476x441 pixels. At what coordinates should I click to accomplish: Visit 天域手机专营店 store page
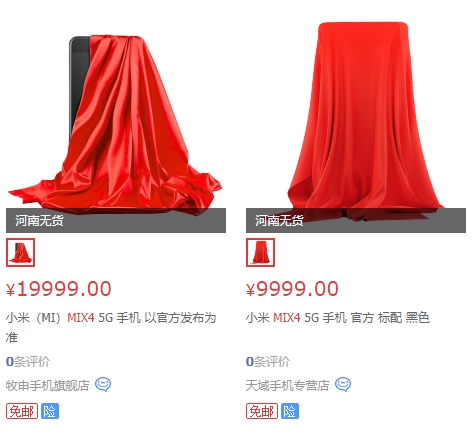click(x=288, y=385)
